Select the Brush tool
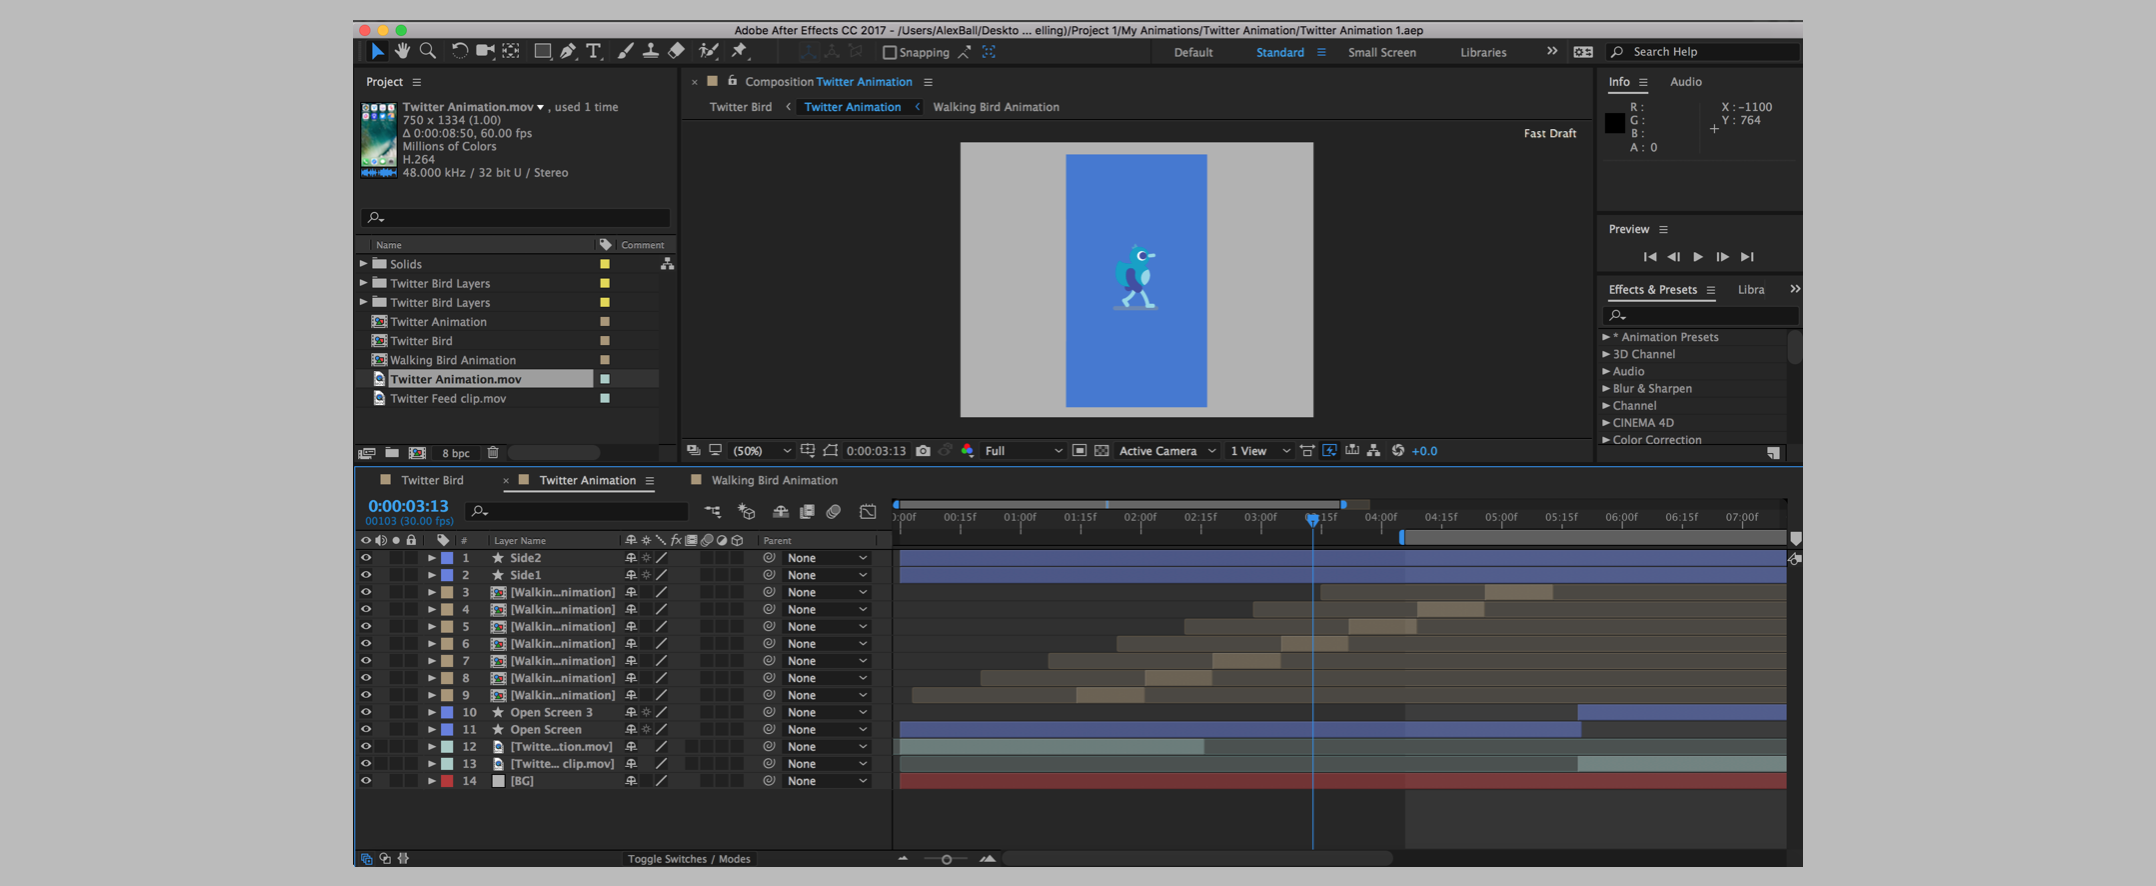Image resolution: width=2156 pixels, height=886 pixels. (x=625, y=51)
